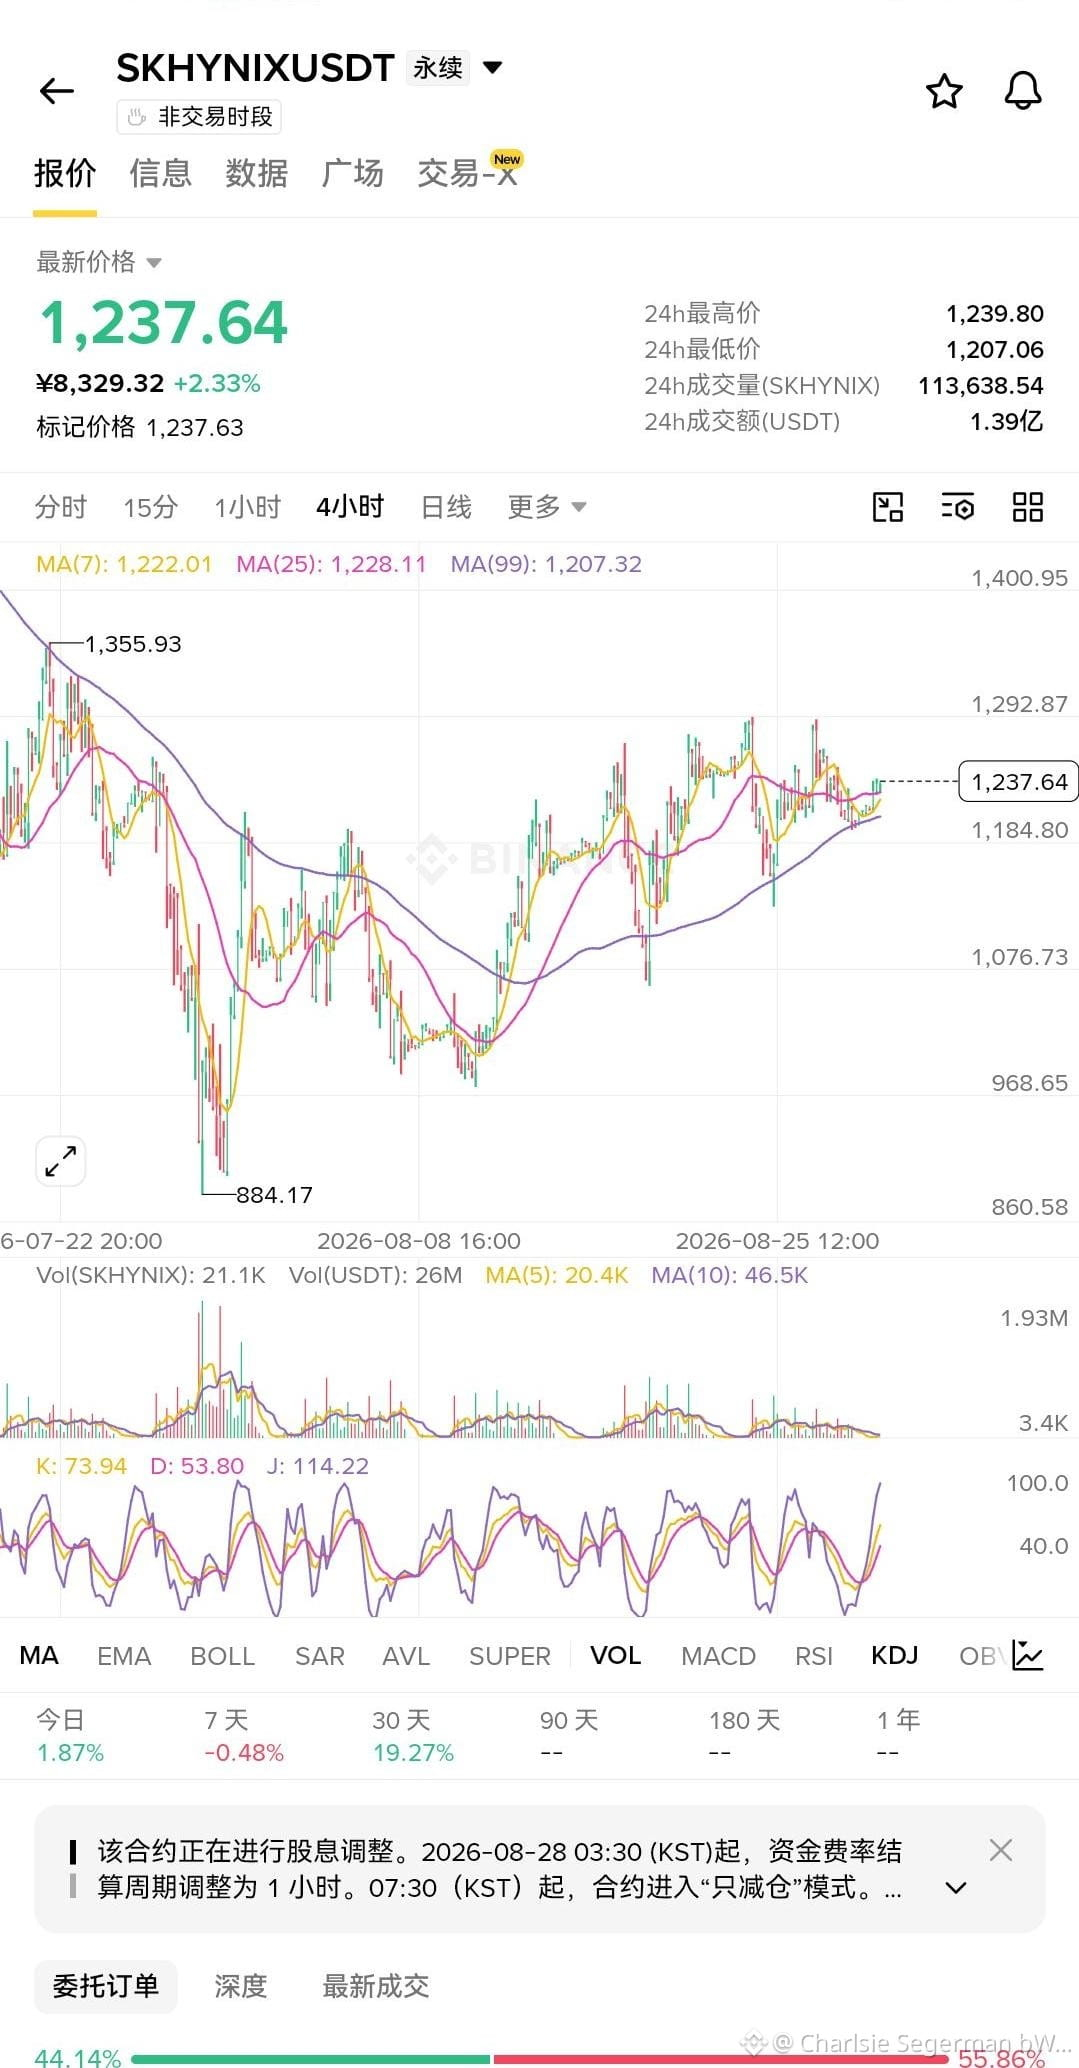
Task: Open the 最新成交 recent trades tab
Action: pos(375,1985)
